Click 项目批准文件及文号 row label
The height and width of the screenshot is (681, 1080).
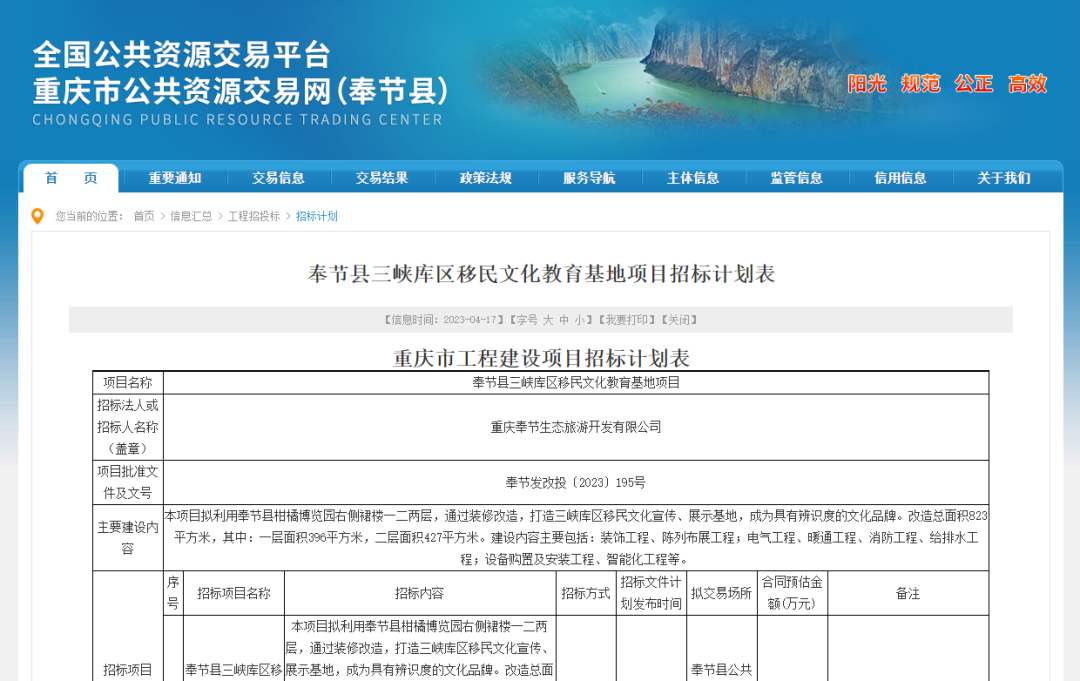pyautogui.click(x=127, y=482)
